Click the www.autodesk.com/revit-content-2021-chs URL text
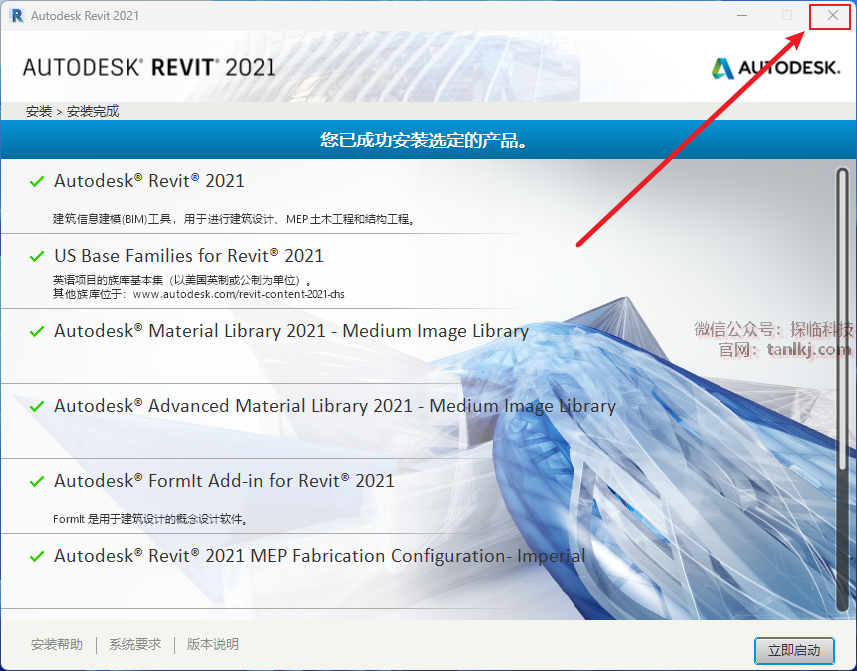857x671 pixels. tap(239, 294)
